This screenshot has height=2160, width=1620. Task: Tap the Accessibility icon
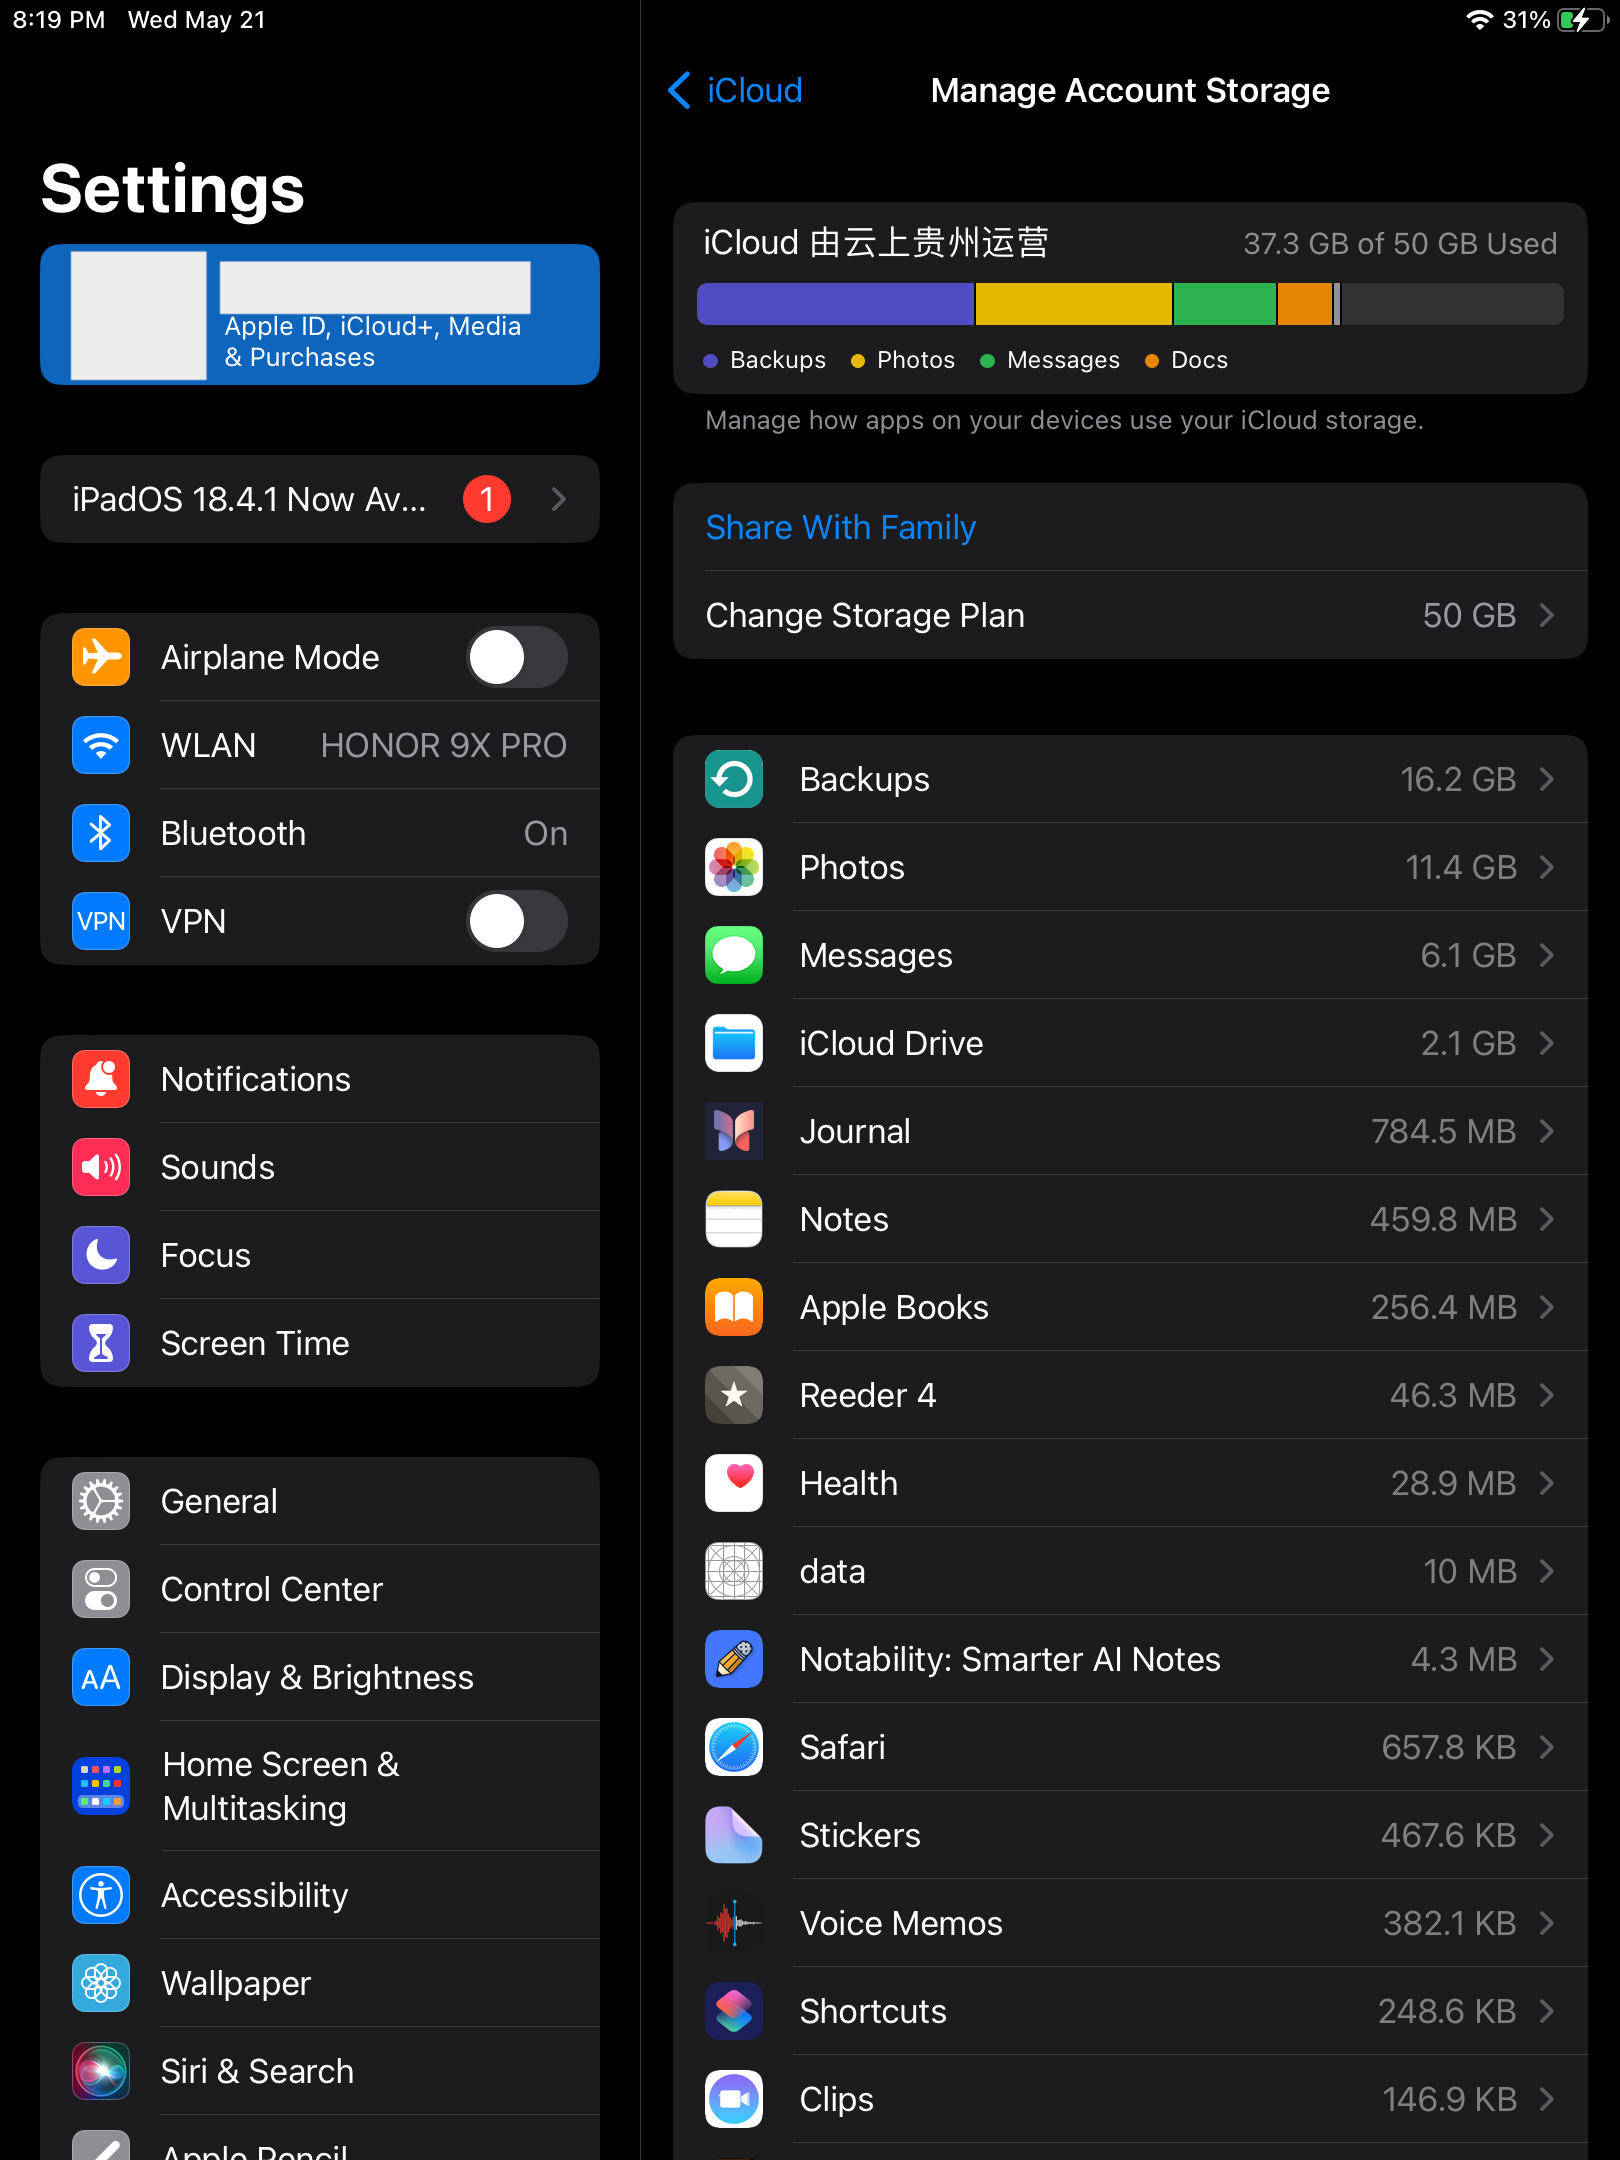101,1895
